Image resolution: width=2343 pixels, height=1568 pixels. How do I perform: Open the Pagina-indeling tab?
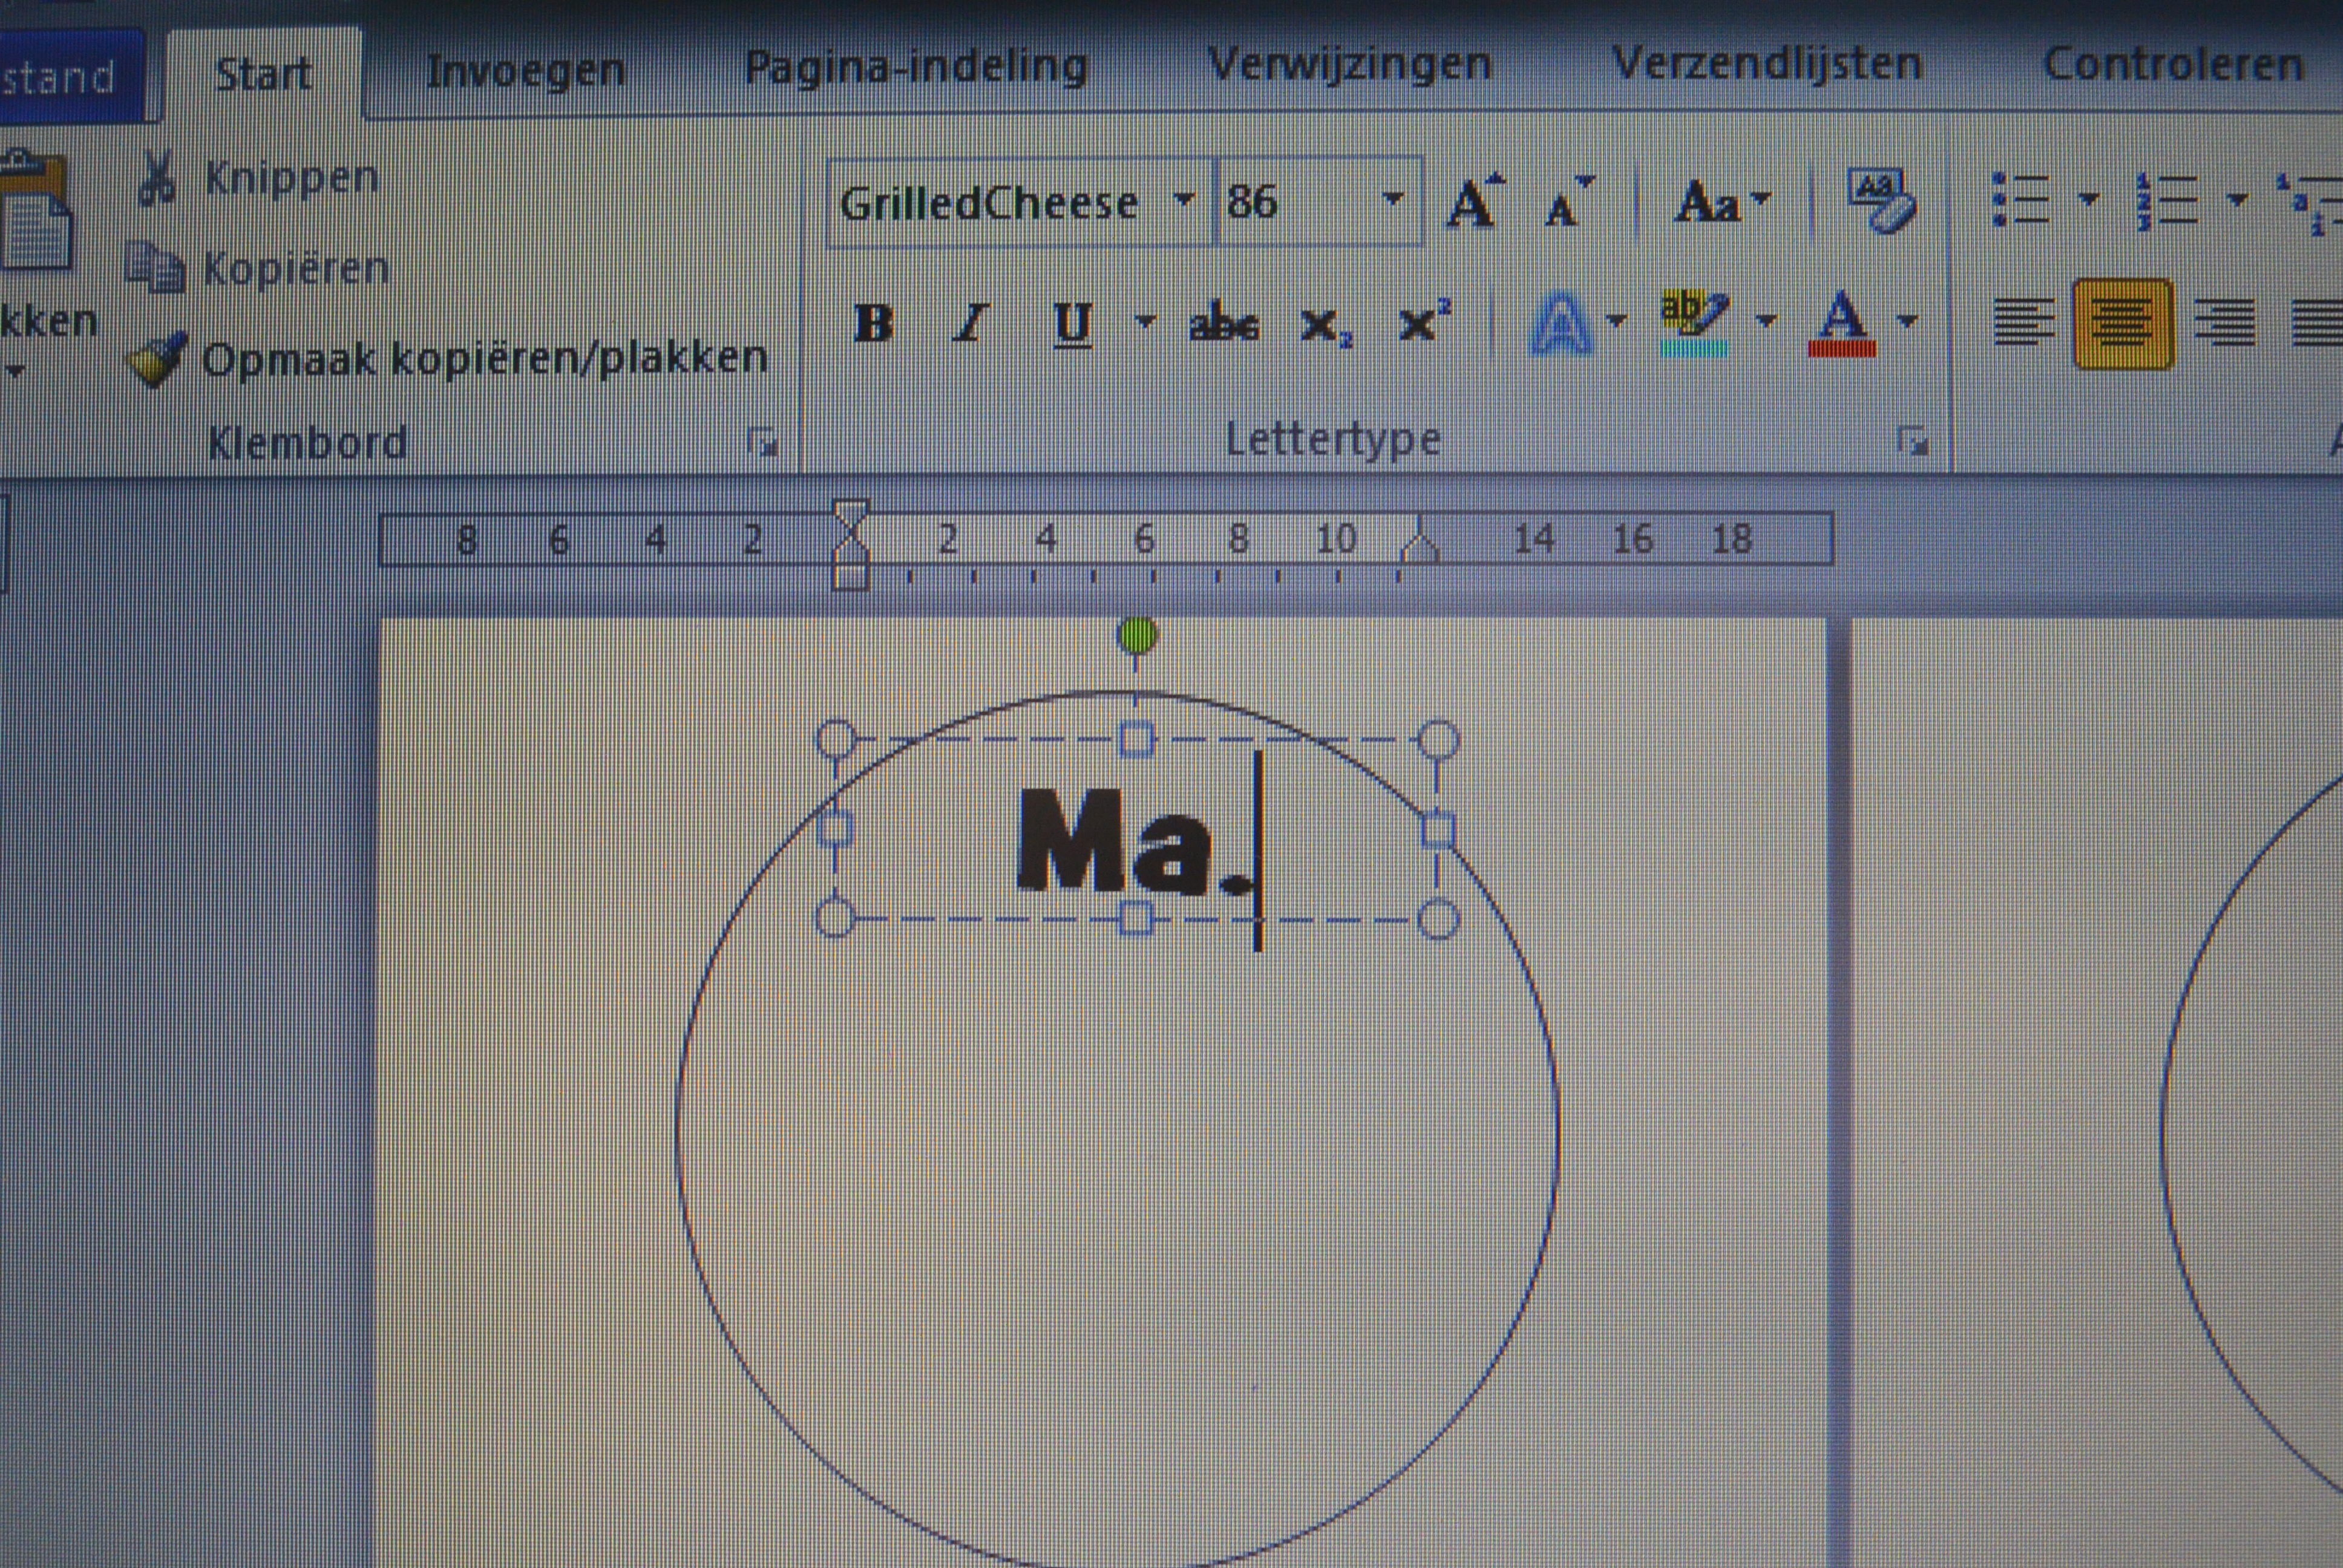click(x=916, y=67)
